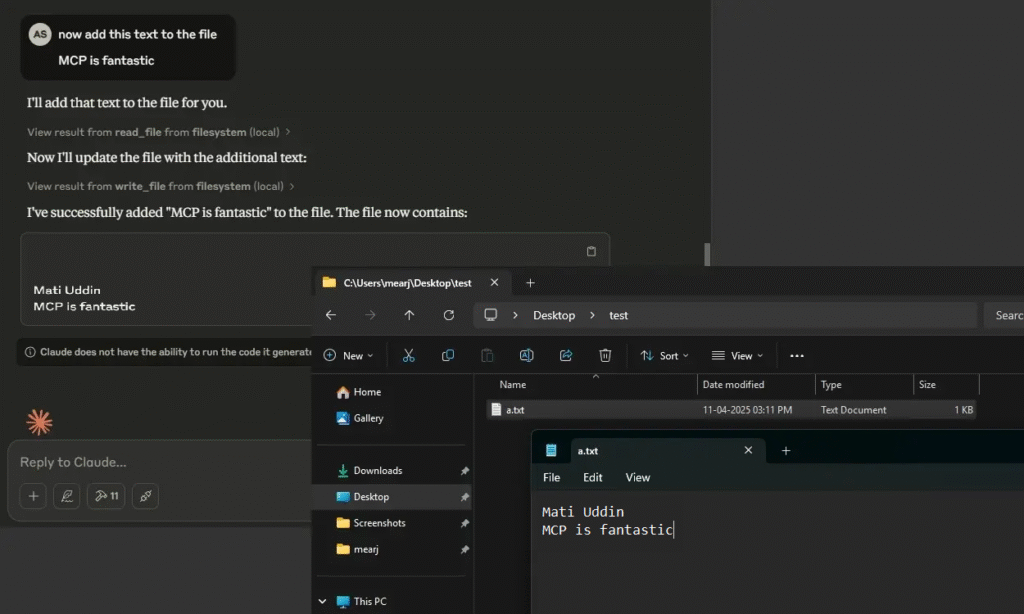
Task: Open Notepad's File menu
Action: 551,478
